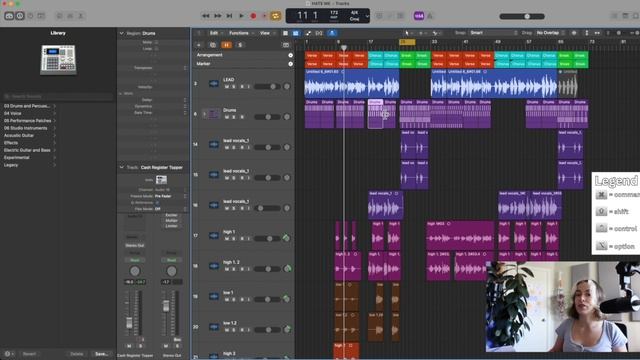Click Go to Beginning transport button

tap(229, 16)
